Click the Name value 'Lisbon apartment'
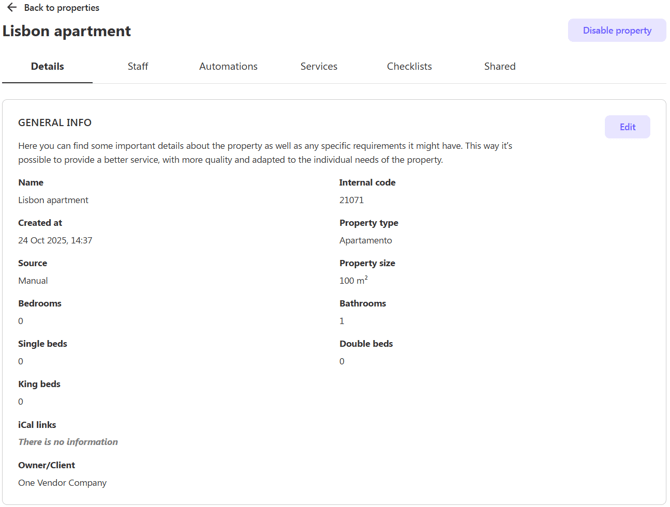 point(53,200)
